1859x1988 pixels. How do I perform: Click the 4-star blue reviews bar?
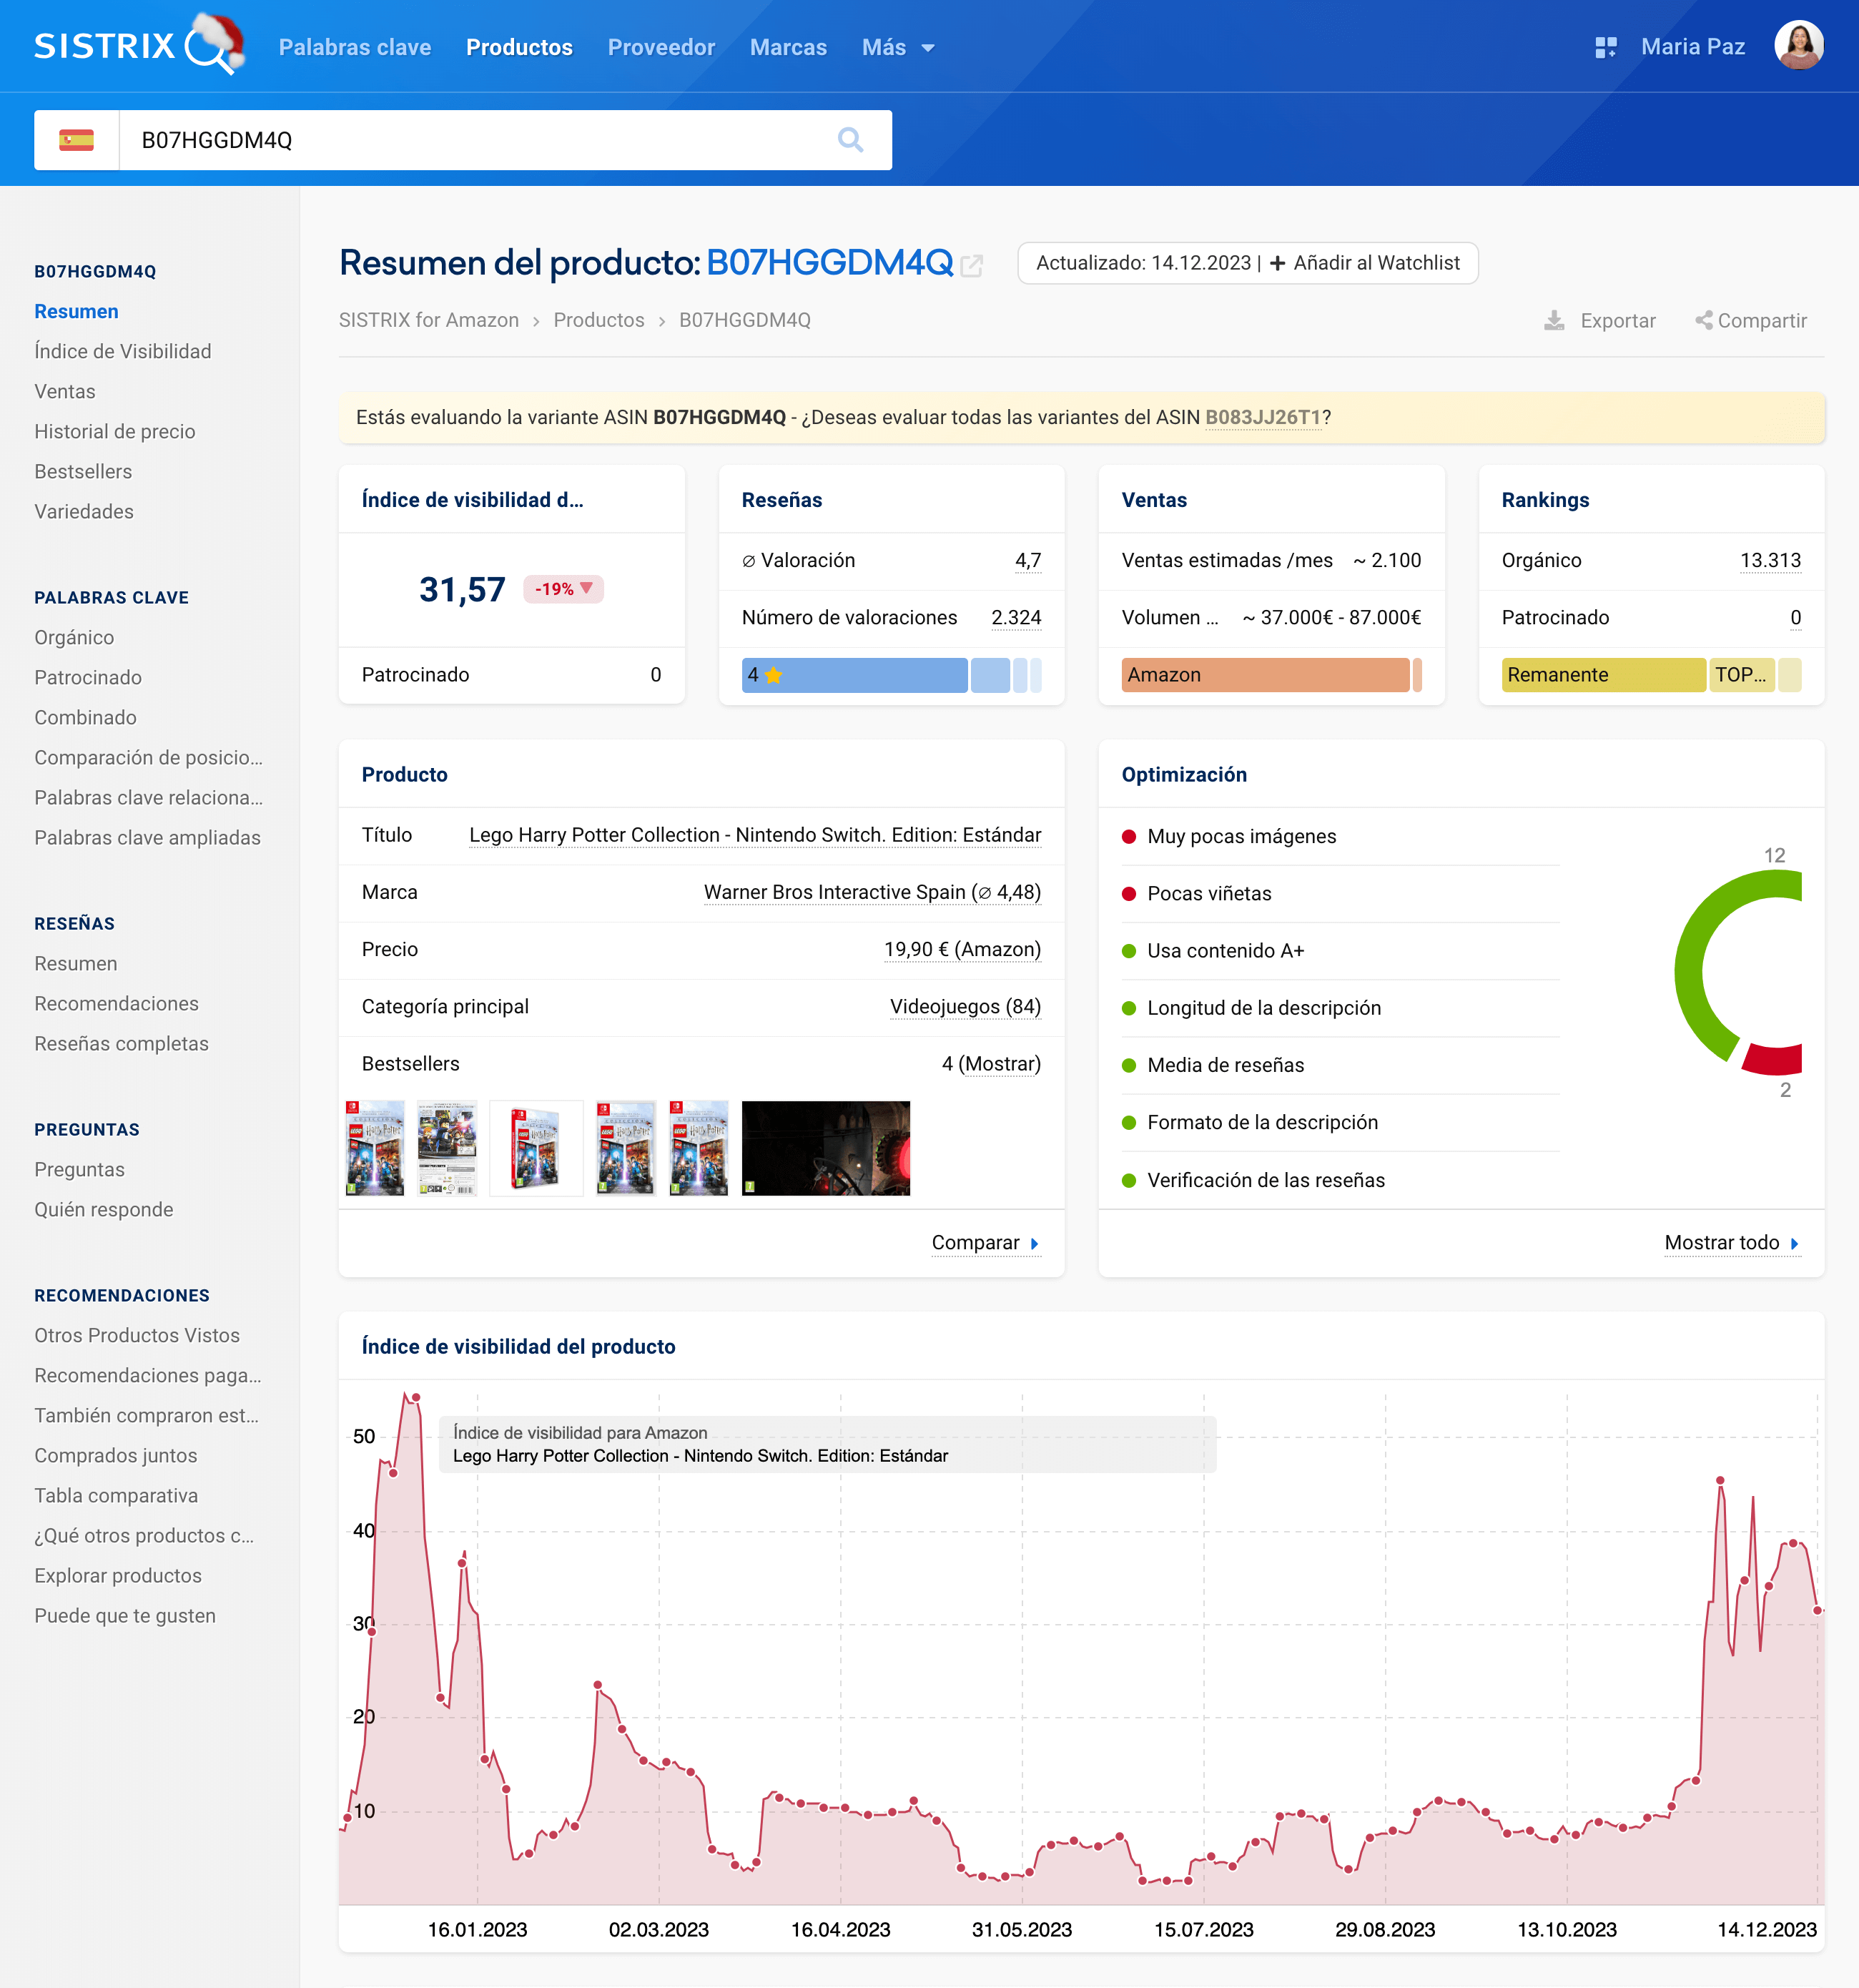(x=853, y=675)
